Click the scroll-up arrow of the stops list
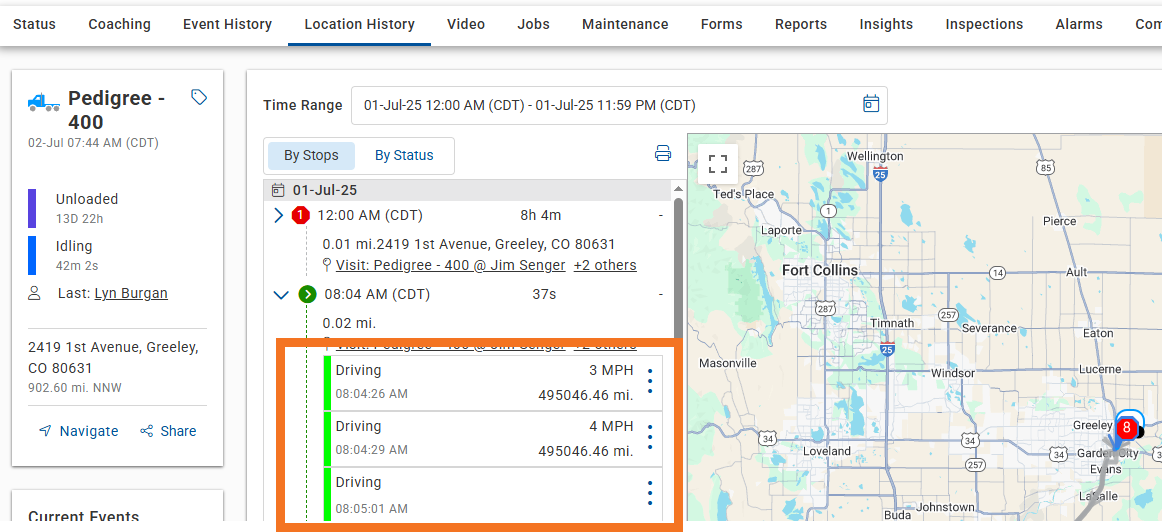 point(677,190)
